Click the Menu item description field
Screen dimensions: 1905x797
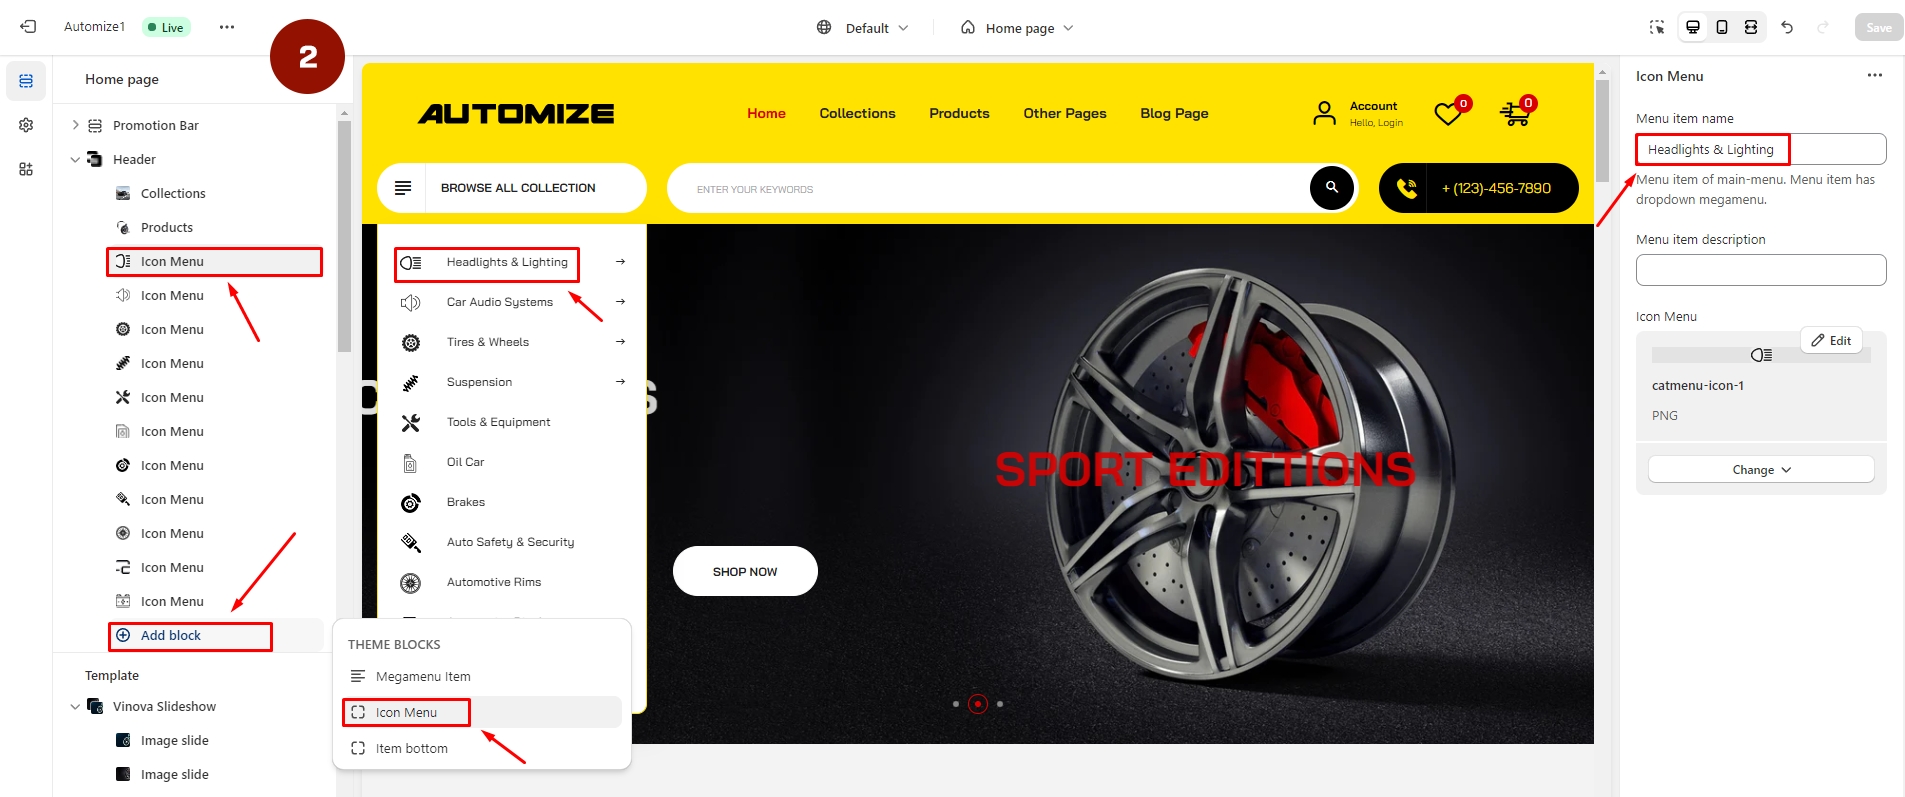point(1761,270)
